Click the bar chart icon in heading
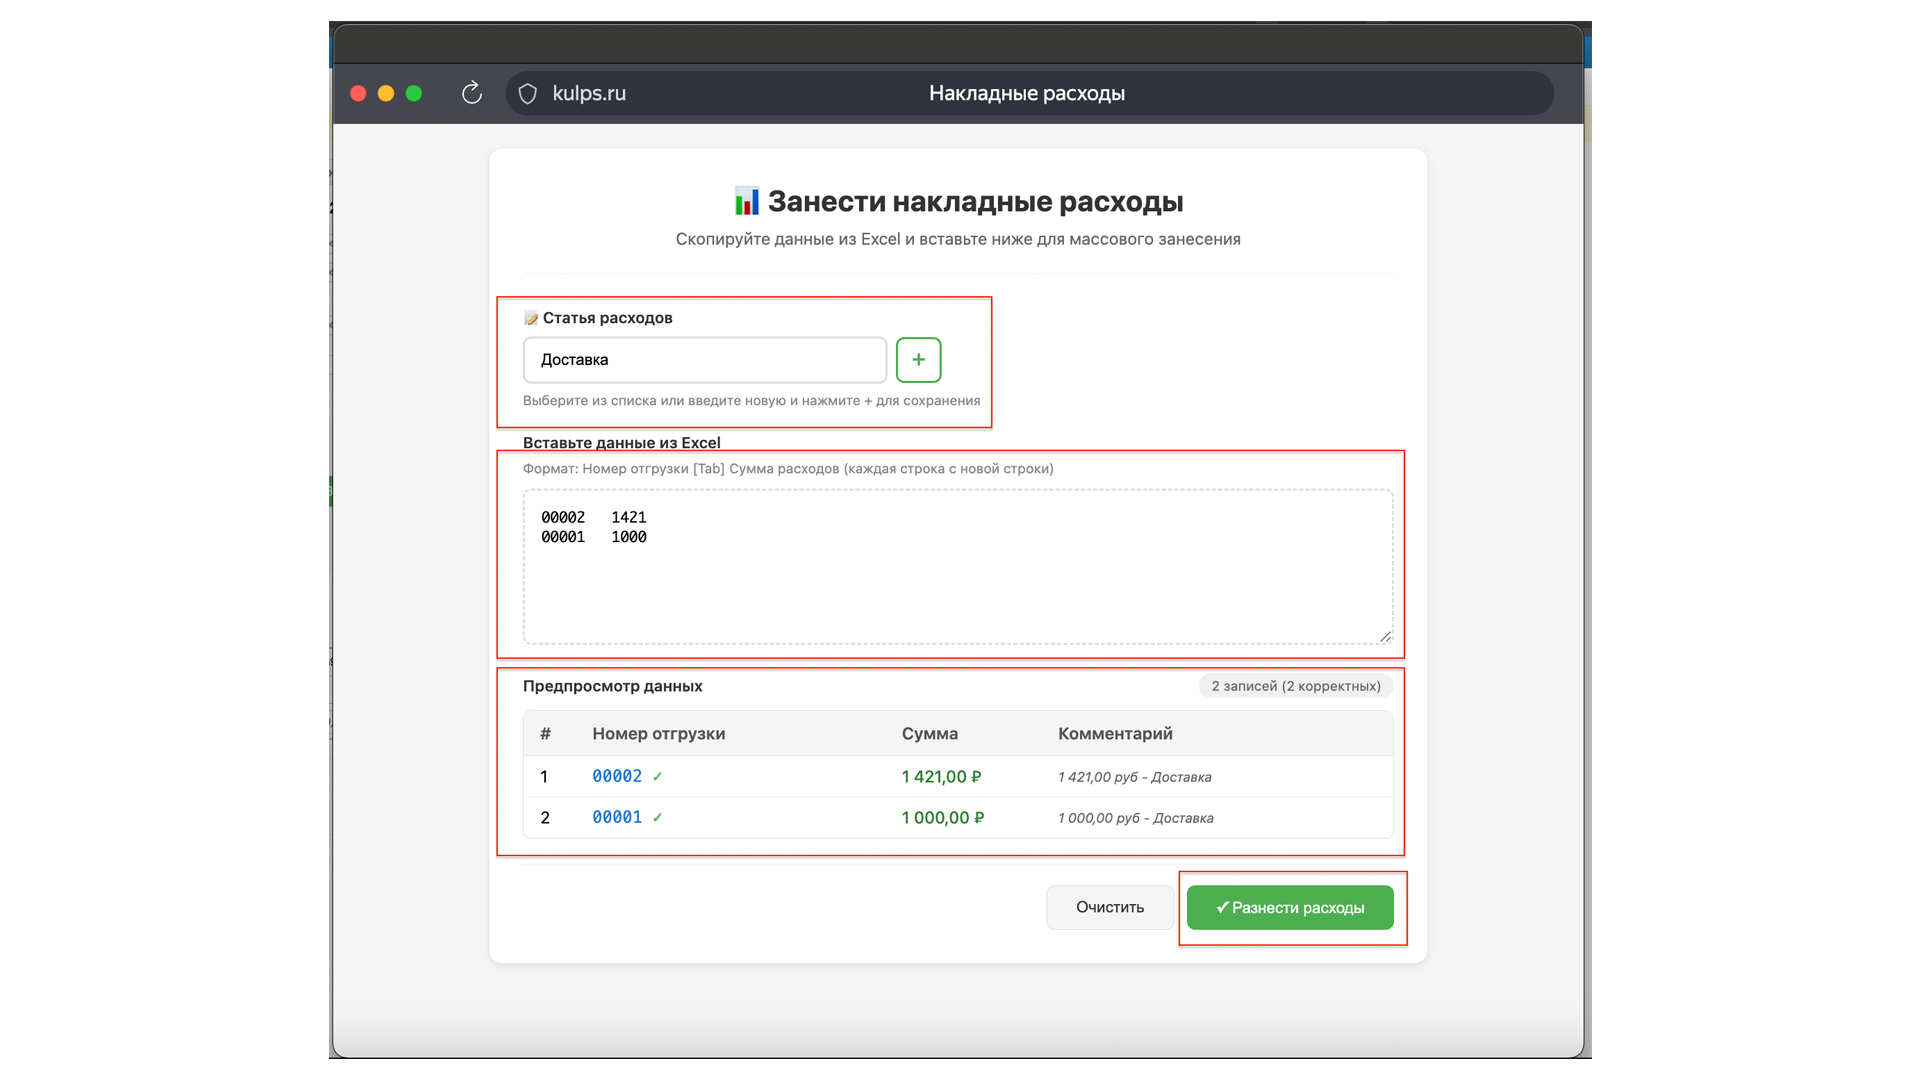The height and width of the screenshot is (1080, 1920). [746, 201]
